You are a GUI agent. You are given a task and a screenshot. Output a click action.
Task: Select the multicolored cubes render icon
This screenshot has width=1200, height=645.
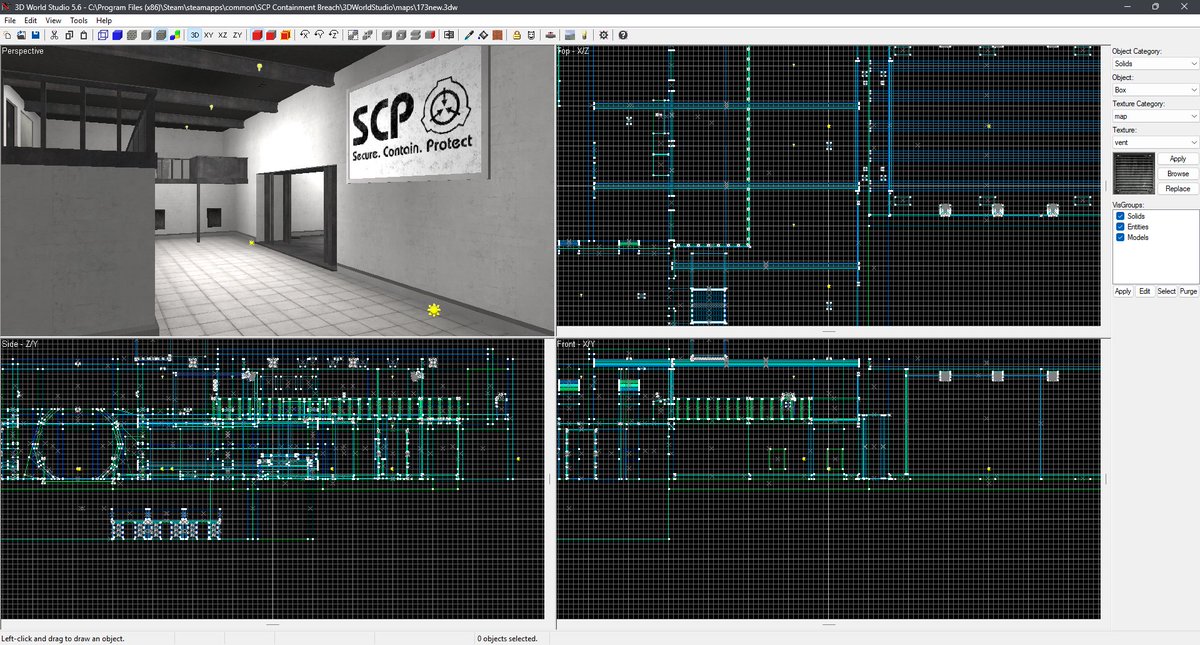pos(174,35)
